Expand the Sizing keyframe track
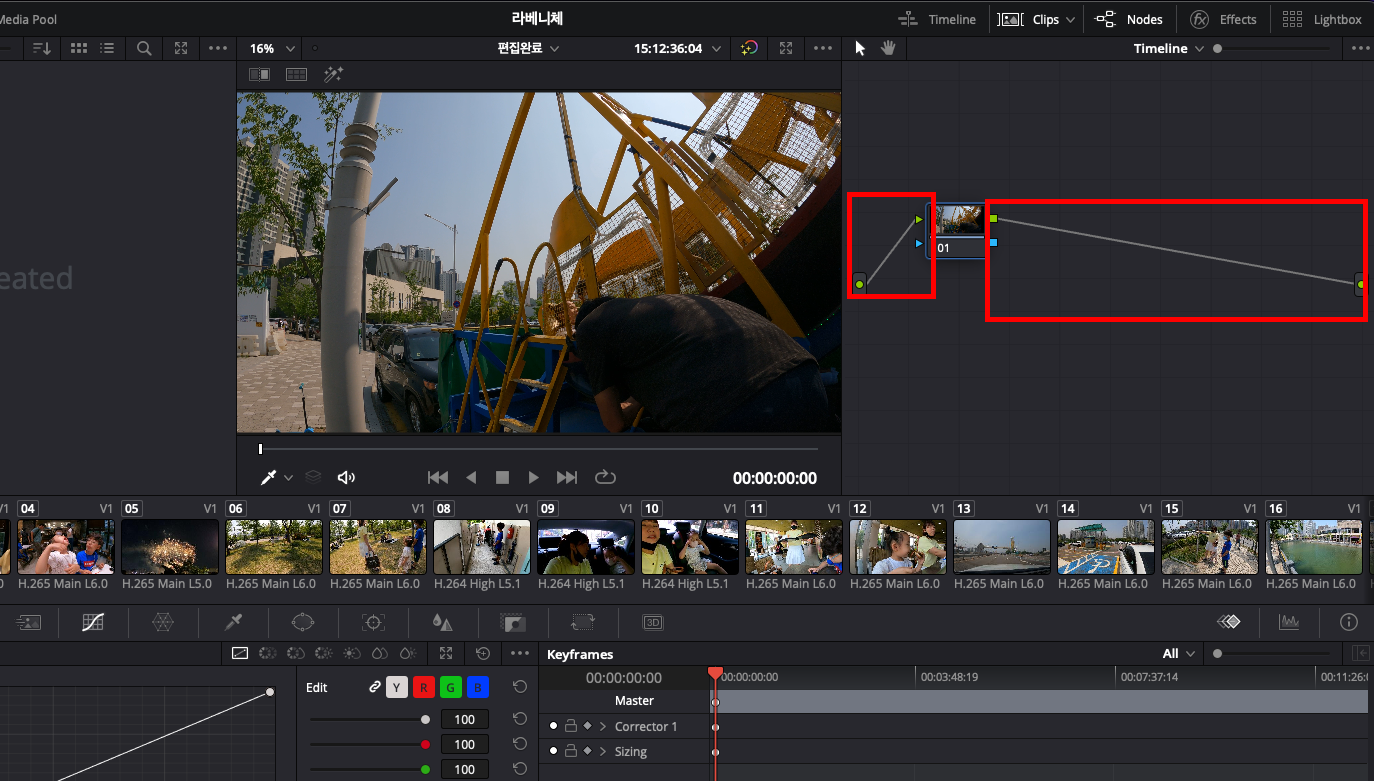Image resolution: width=1374 pixels, height=781 pixels. pos(603,751)
